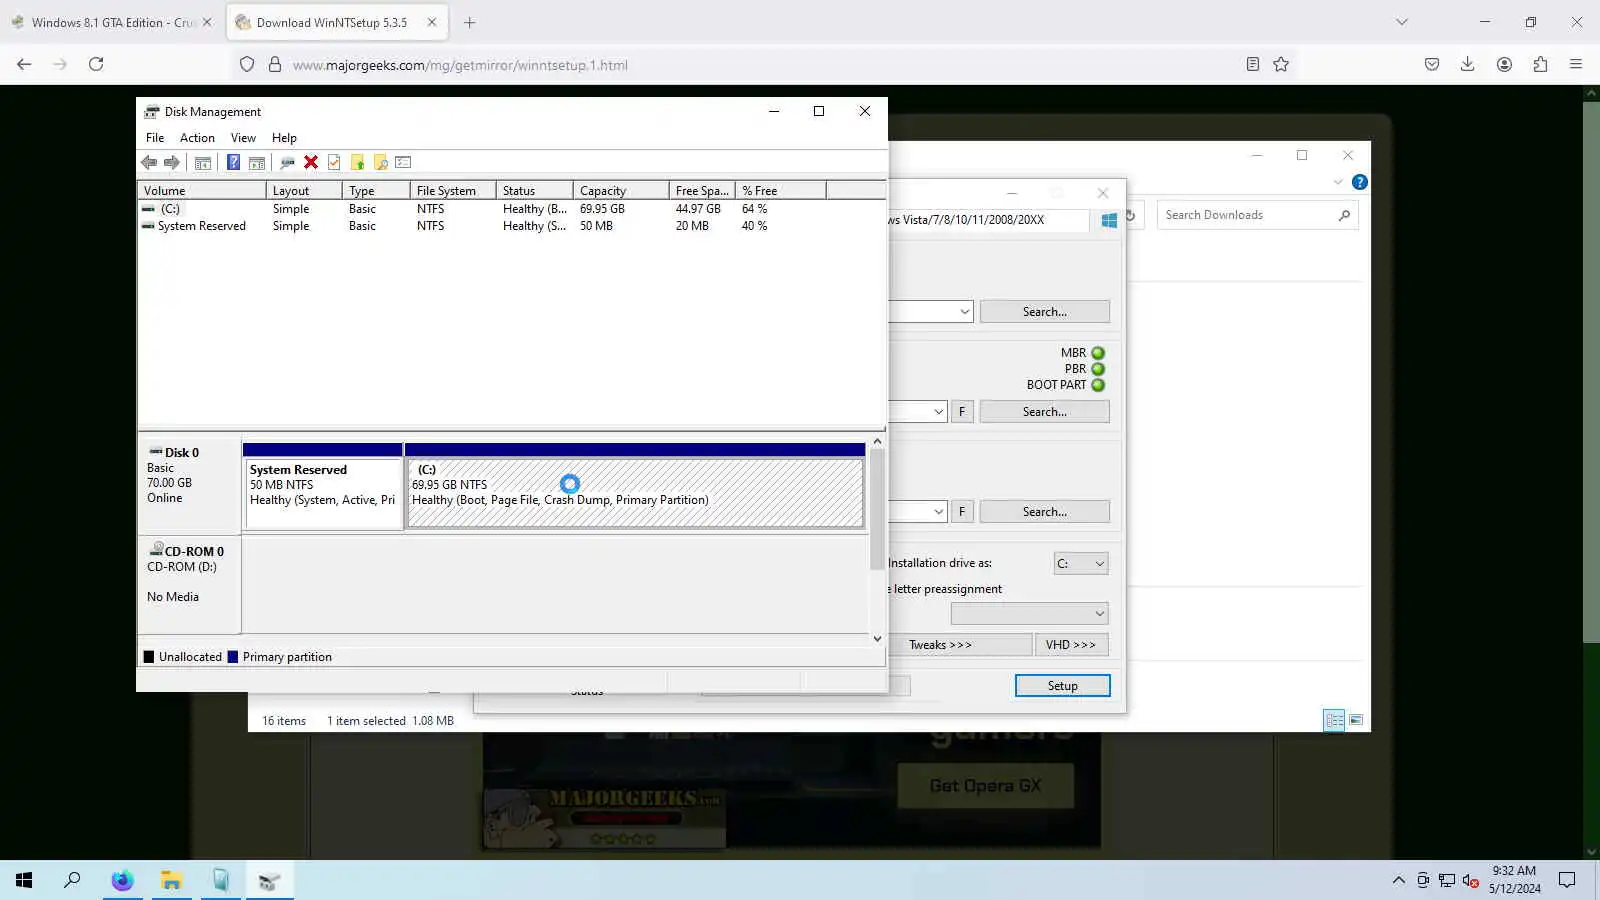Open File Explorer from the taskbar
Viewport: 1600px width, 900px height.
pos(171,880)
